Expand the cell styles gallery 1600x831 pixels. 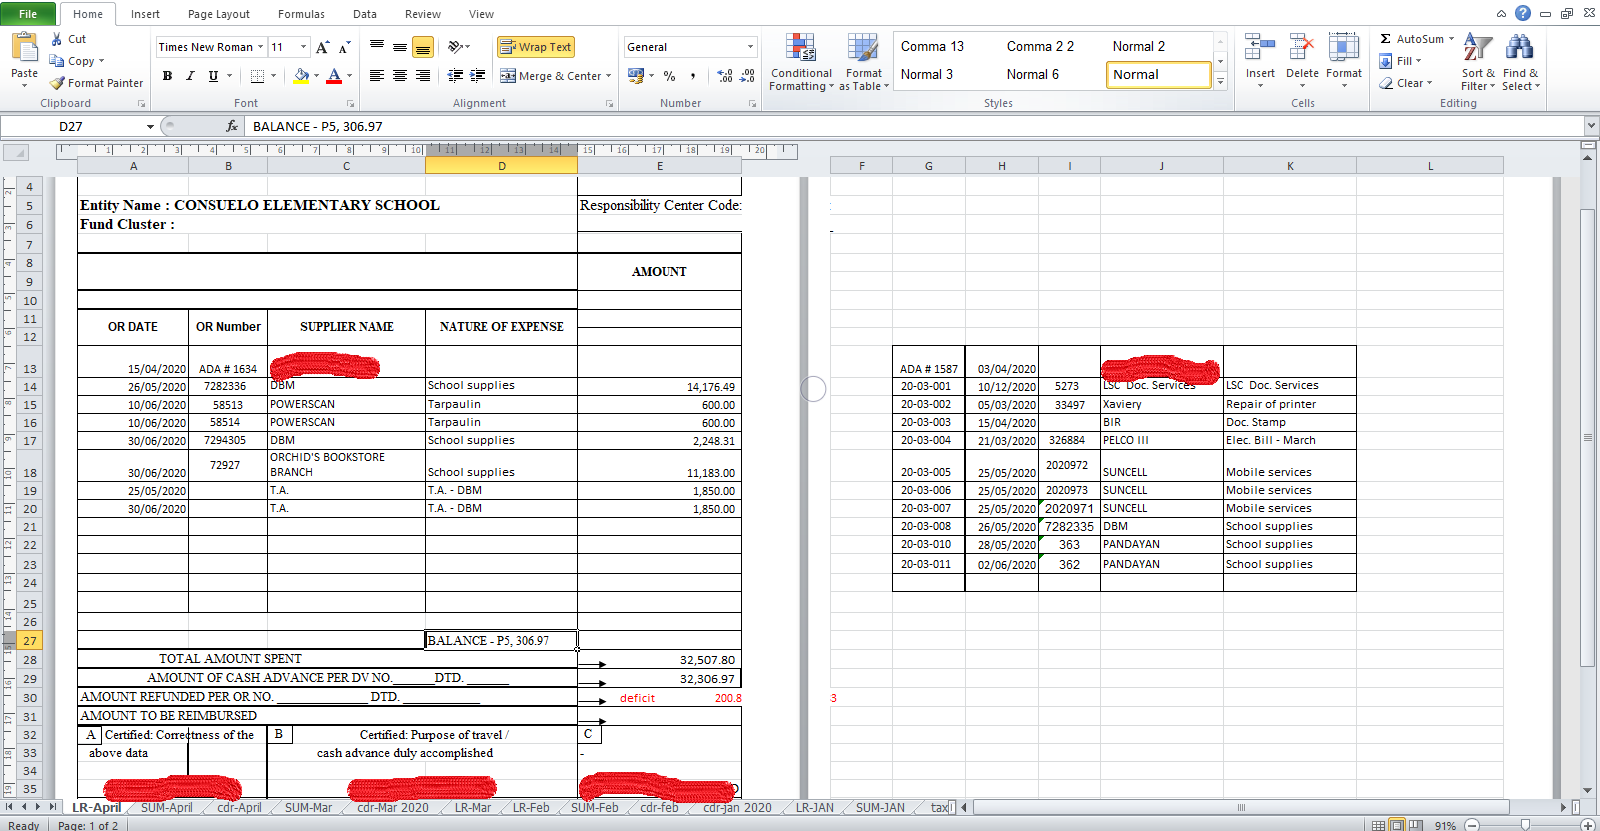tap(1220, 81)
